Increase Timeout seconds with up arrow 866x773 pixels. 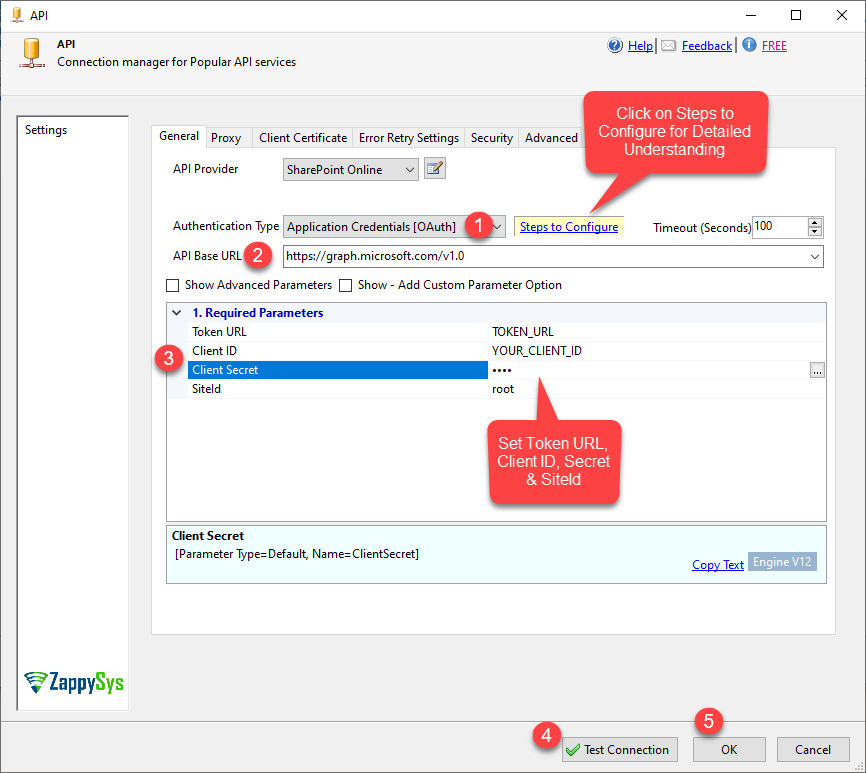pos(815,223)
